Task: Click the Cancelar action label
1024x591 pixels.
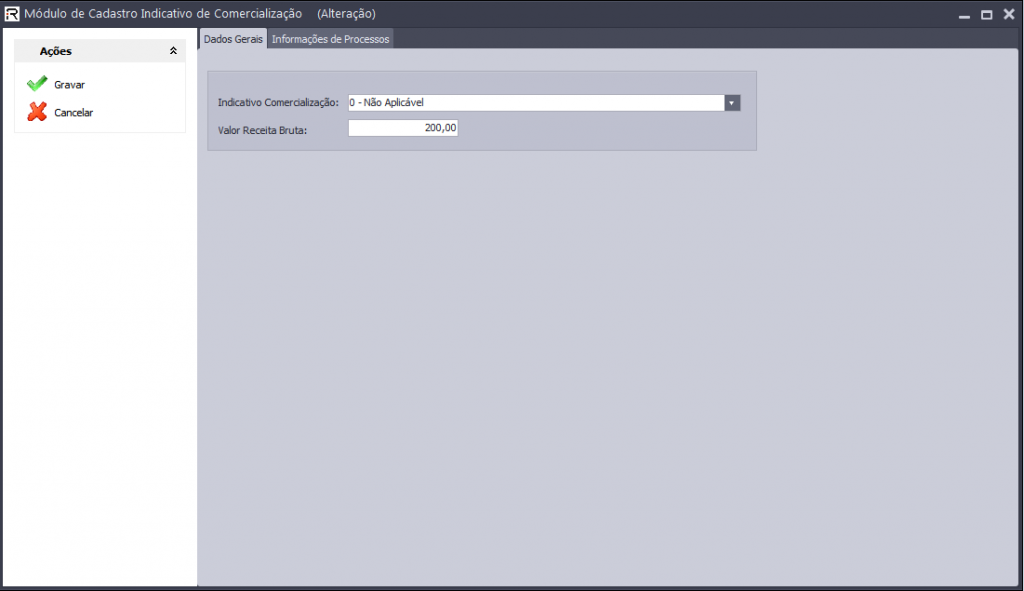Action: (73, 113)
